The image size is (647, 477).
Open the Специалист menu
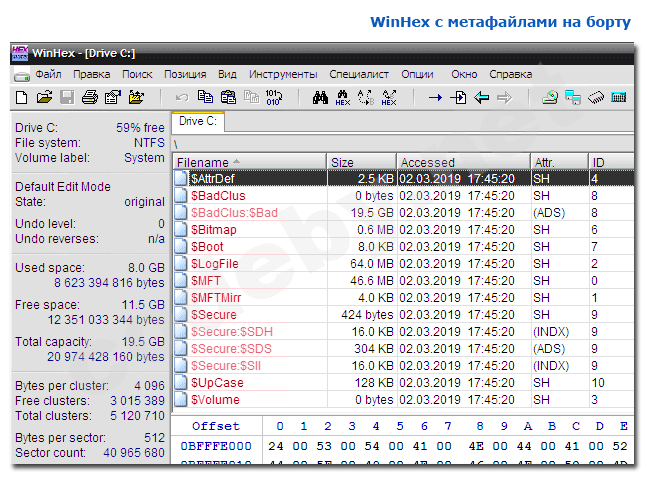tap(359, 74)
